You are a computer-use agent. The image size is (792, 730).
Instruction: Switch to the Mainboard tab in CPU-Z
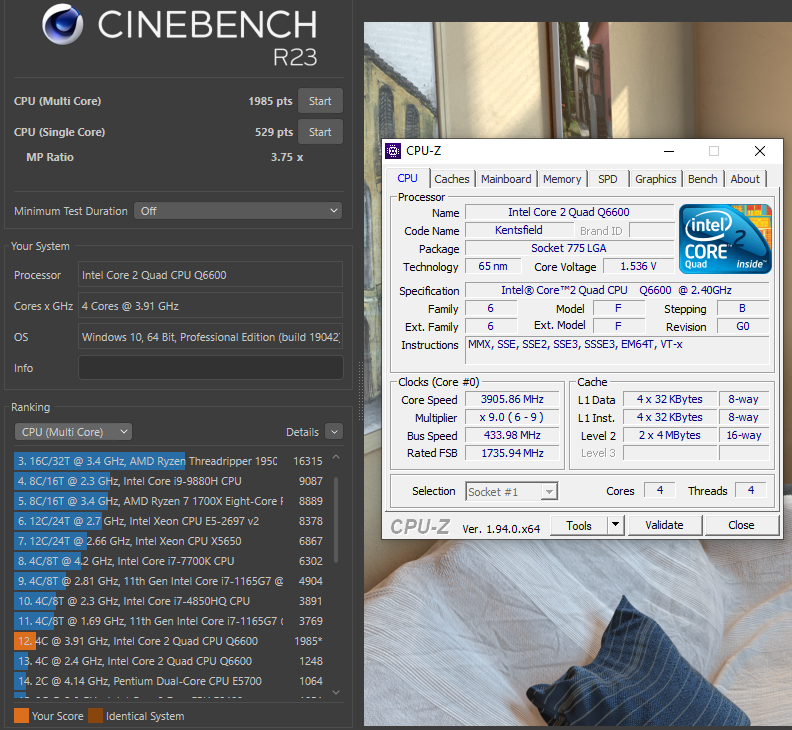tap(506, 179)
